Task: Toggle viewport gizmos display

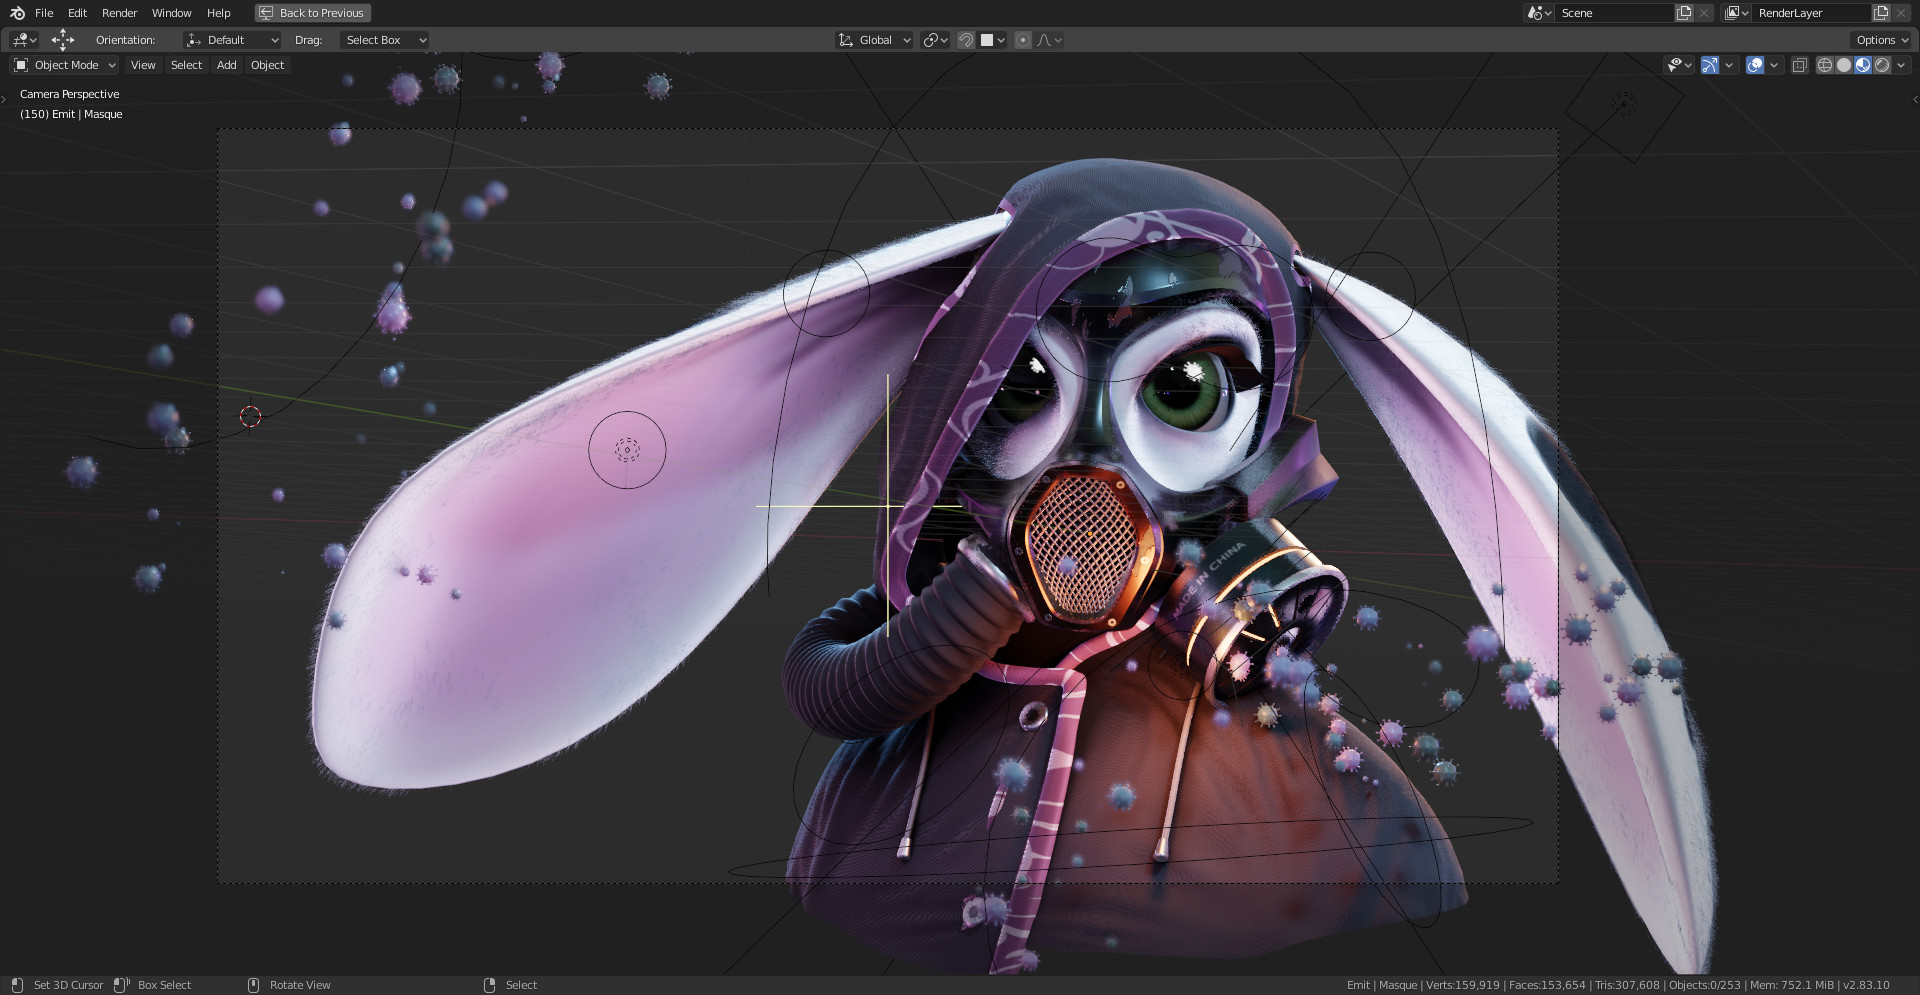Action: (1710, 65)
